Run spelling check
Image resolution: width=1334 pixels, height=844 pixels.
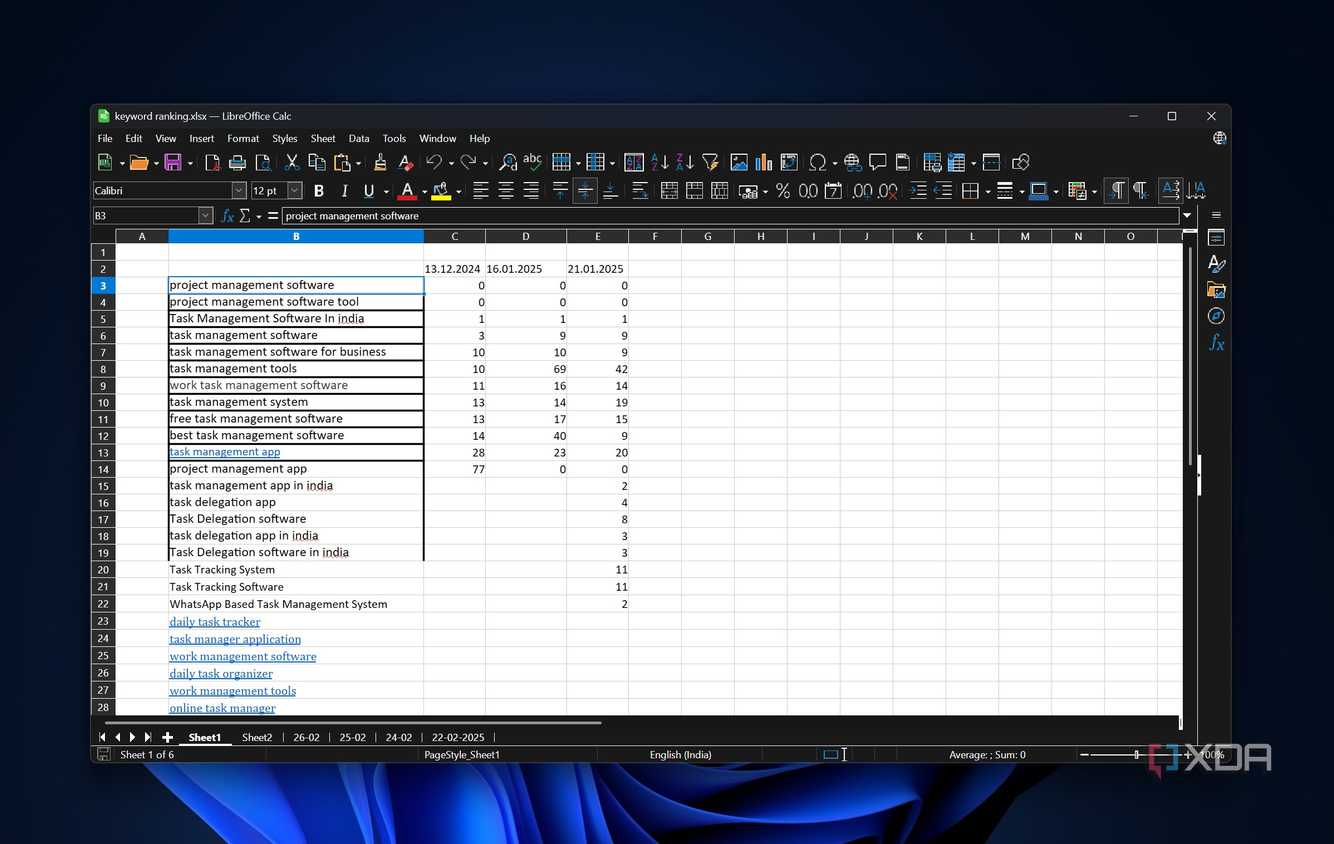click(532, 162)
